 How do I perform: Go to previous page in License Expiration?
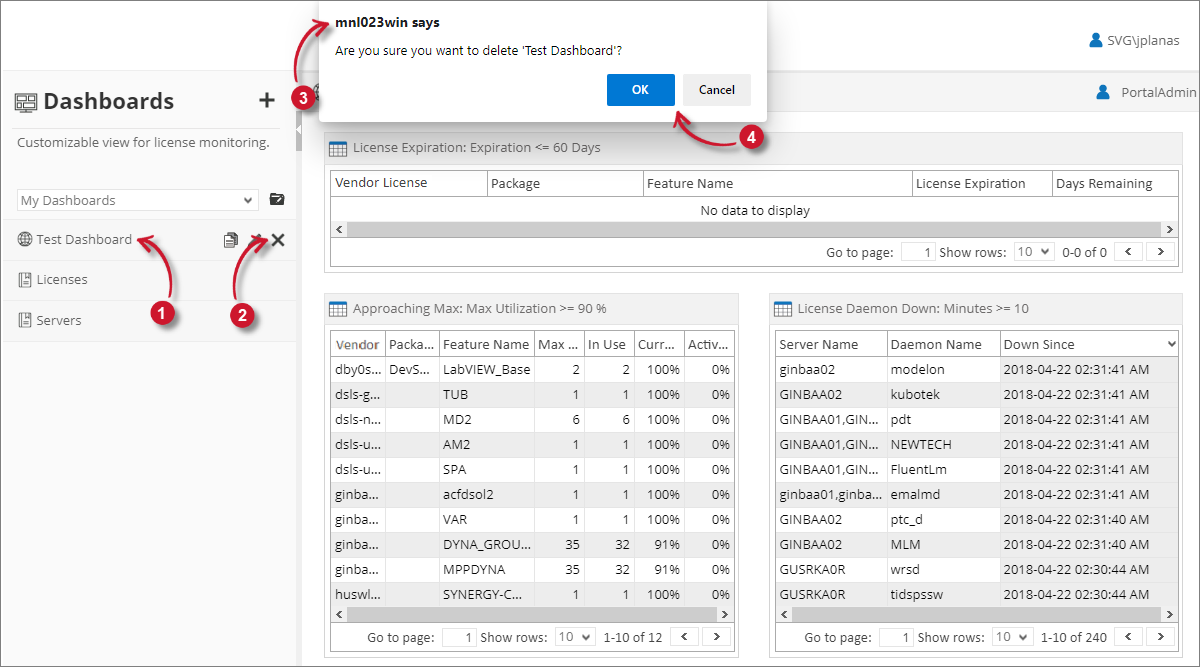click(x=1129, y=252)
